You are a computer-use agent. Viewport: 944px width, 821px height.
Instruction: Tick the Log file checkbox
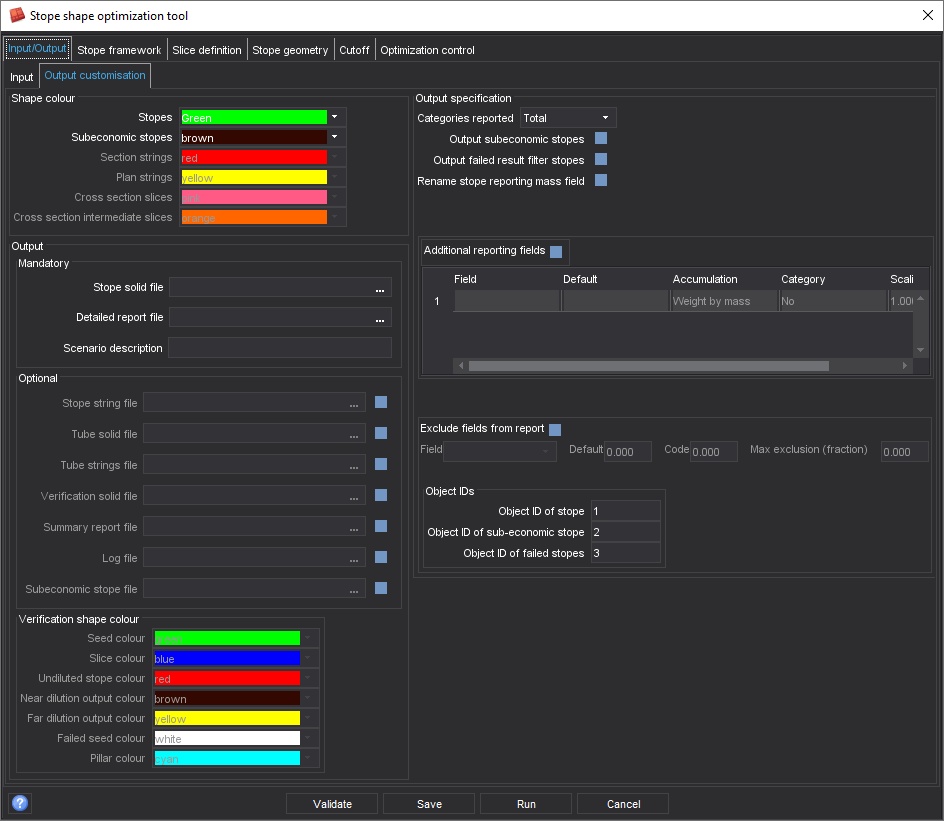[381, 557]
